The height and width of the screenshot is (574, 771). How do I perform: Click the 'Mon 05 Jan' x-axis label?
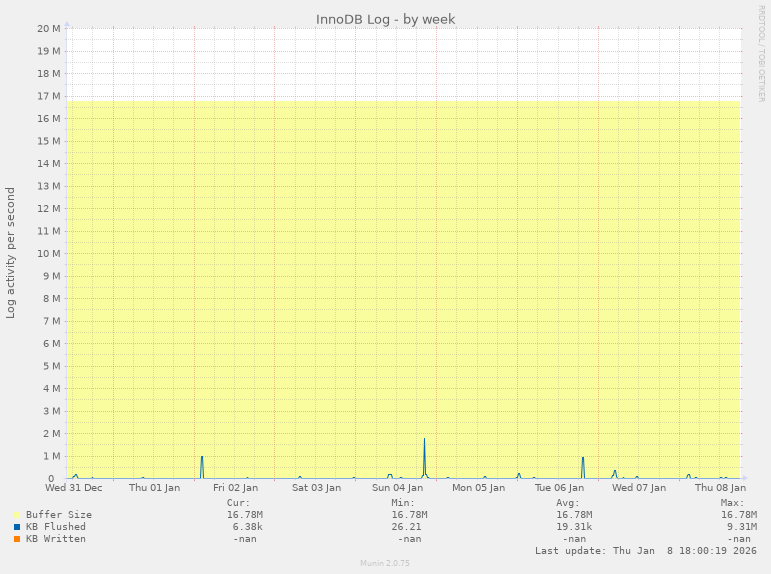478,487
